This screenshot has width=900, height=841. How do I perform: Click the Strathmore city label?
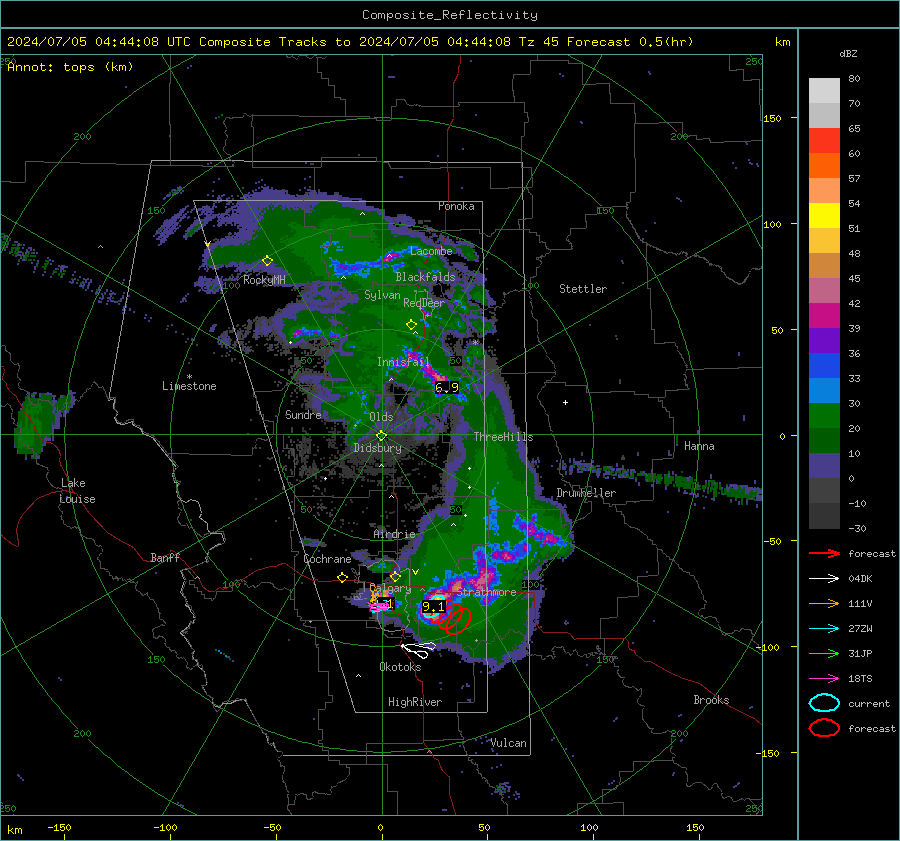click(486, 592)
